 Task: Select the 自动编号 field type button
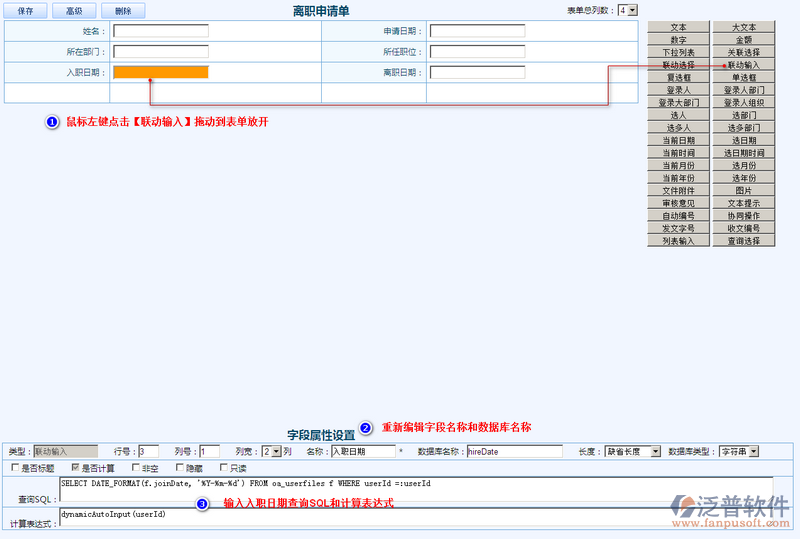pos(679,216)
